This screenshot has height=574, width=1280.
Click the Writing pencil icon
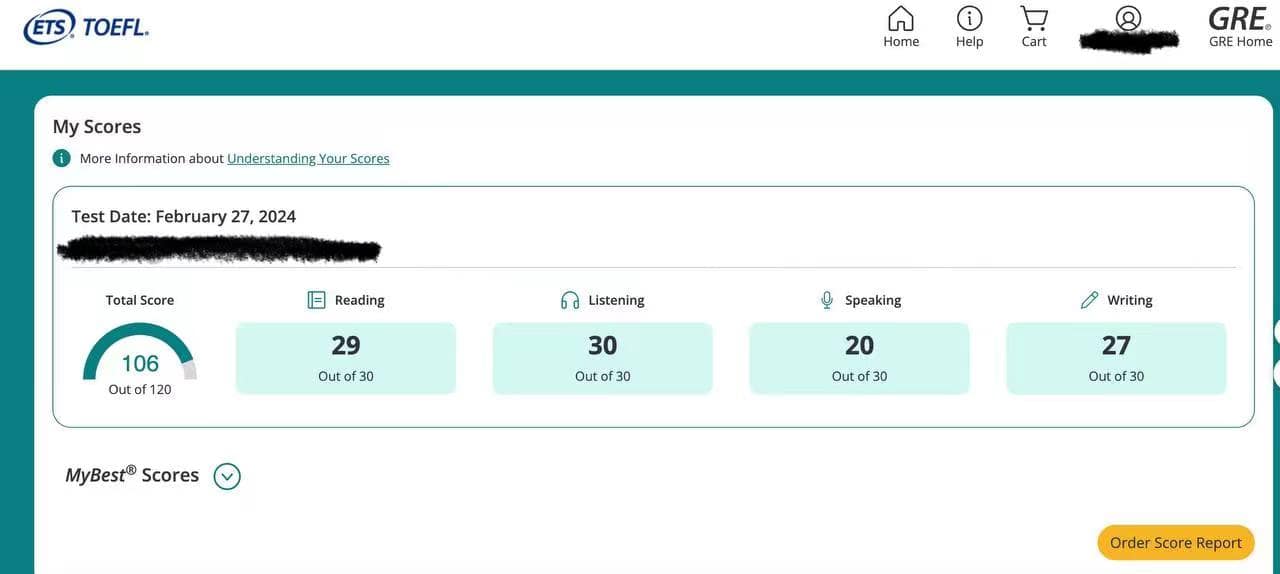tap(1090, 300)
